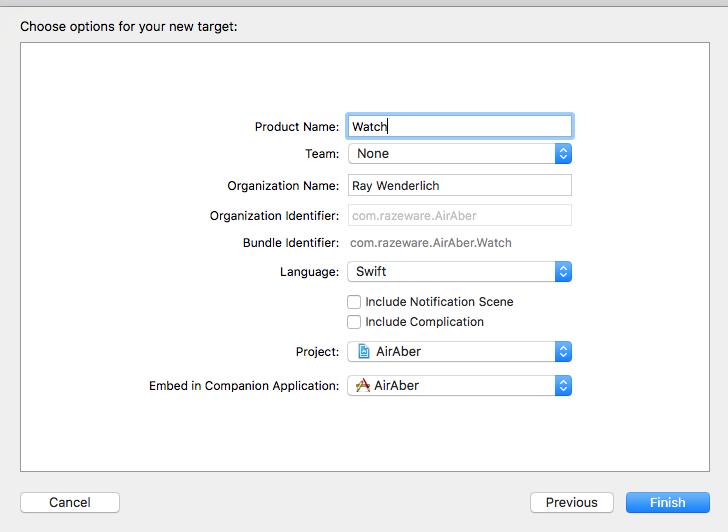
Task: Focus the Product Name text field
Action: 460,126
